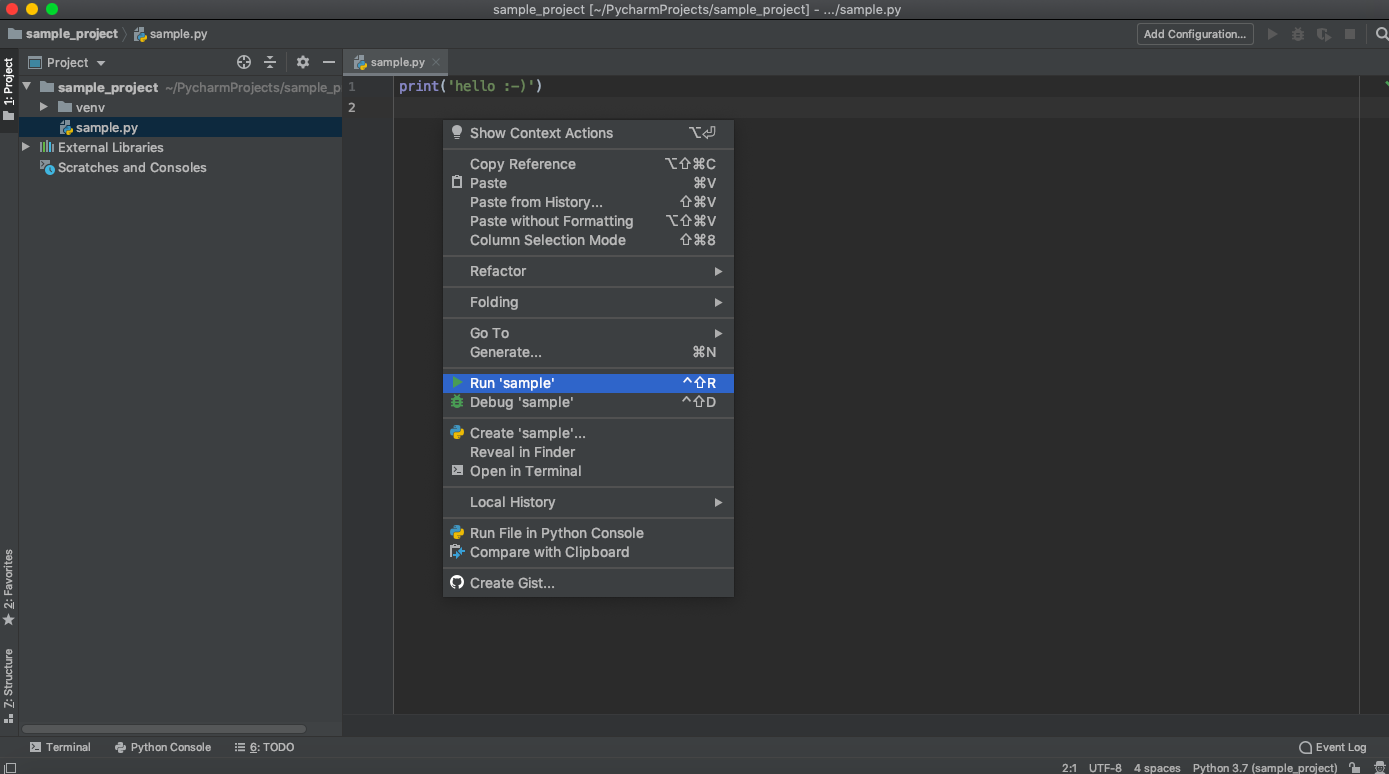Click the compare icon beside Compare with Clipboard
Image resolution: width=1389 pixels, height=774 pixels.
(x=457, y=552)
